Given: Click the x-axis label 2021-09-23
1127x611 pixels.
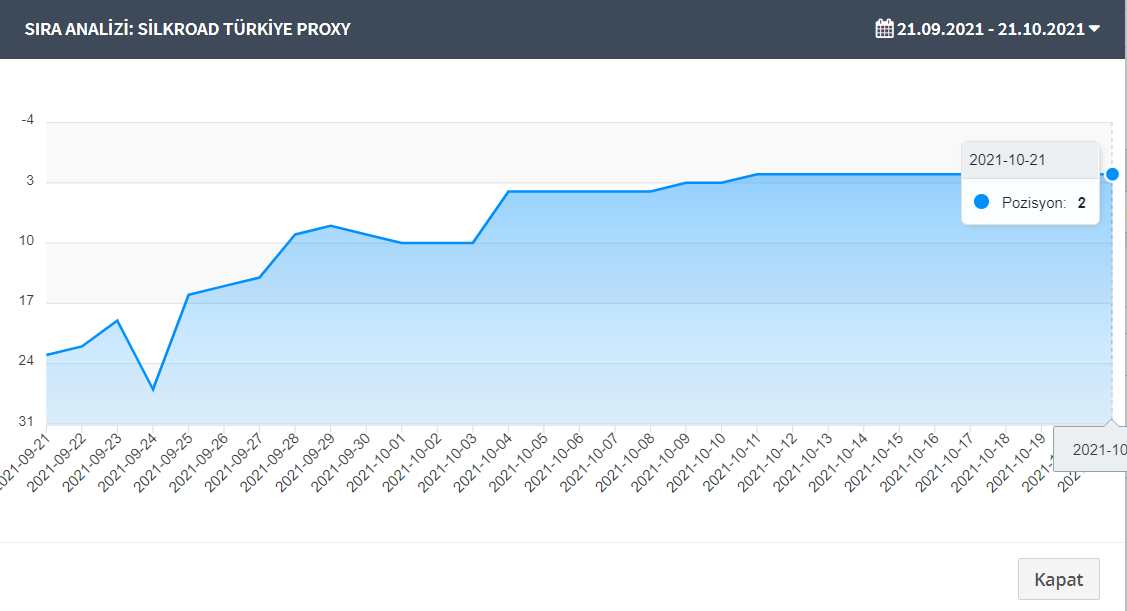Looking at the screenshot, I should pyautogui.click(x=91, y=461).
